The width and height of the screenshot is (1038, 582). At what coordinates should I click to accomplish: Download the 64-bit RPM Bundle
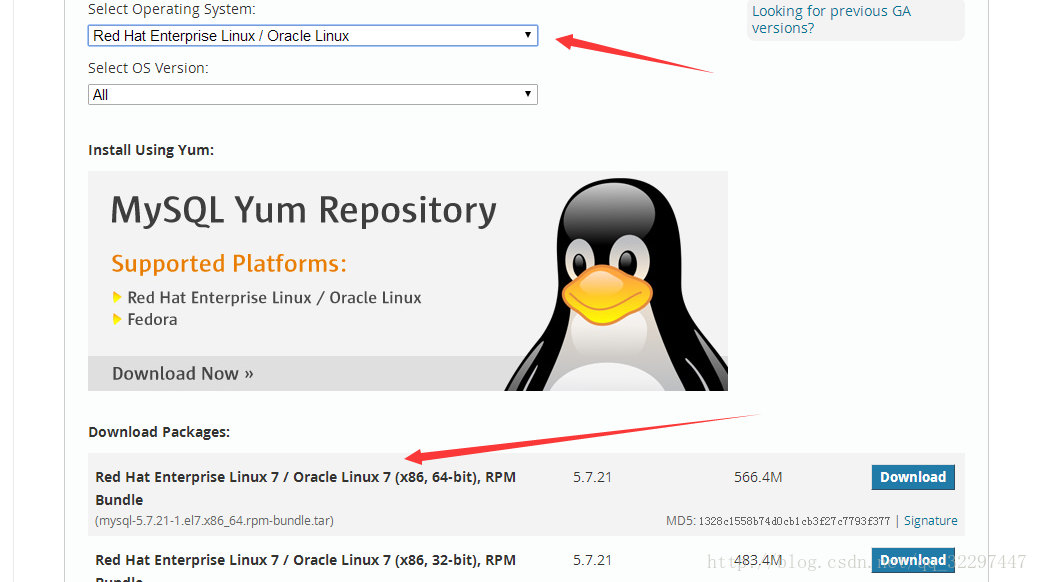click(x=913, y=477)
